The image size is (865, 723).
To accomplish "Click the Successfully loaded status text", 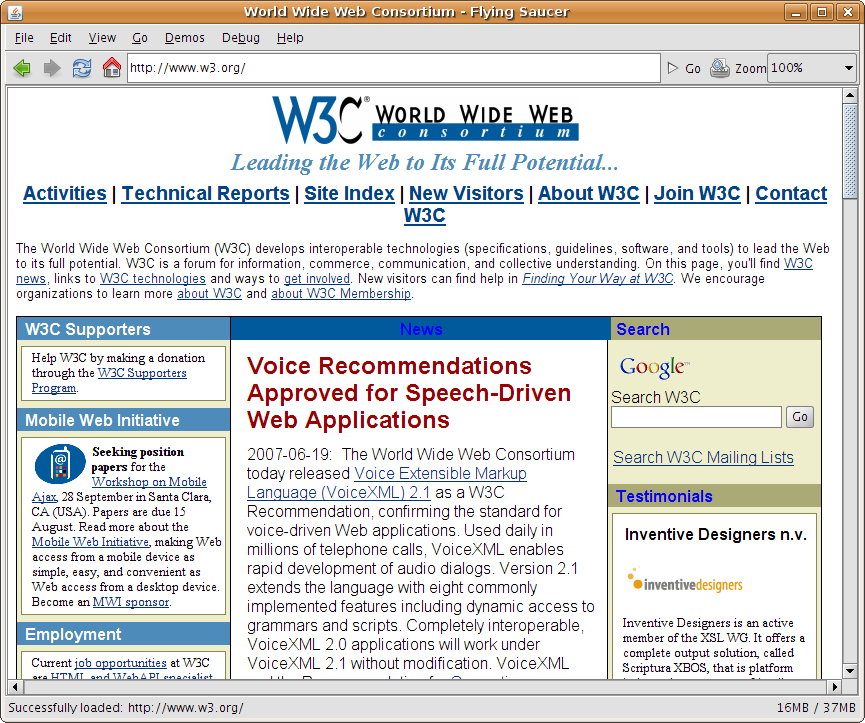I will point(126,708).
